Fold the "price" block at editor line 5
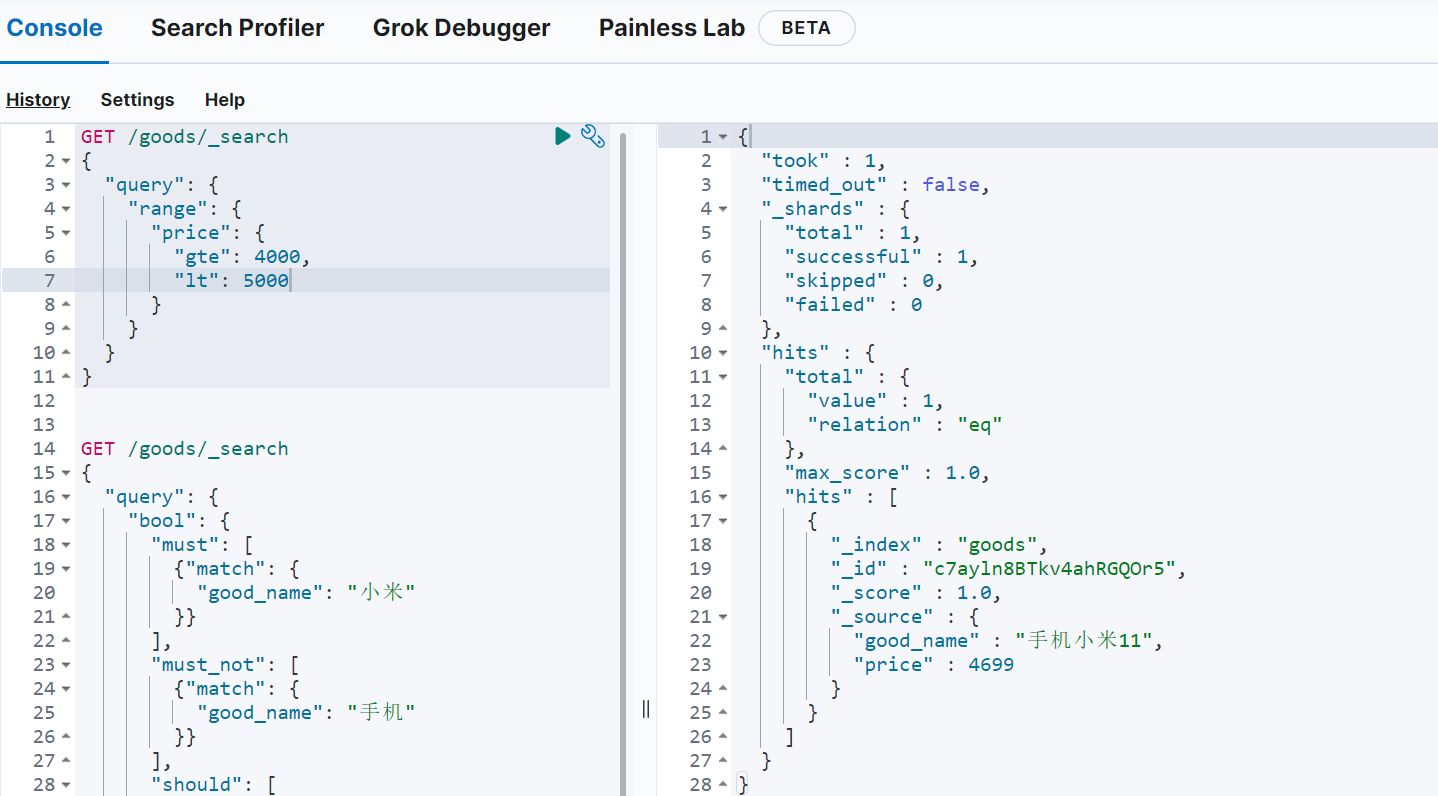 point(66,233)
